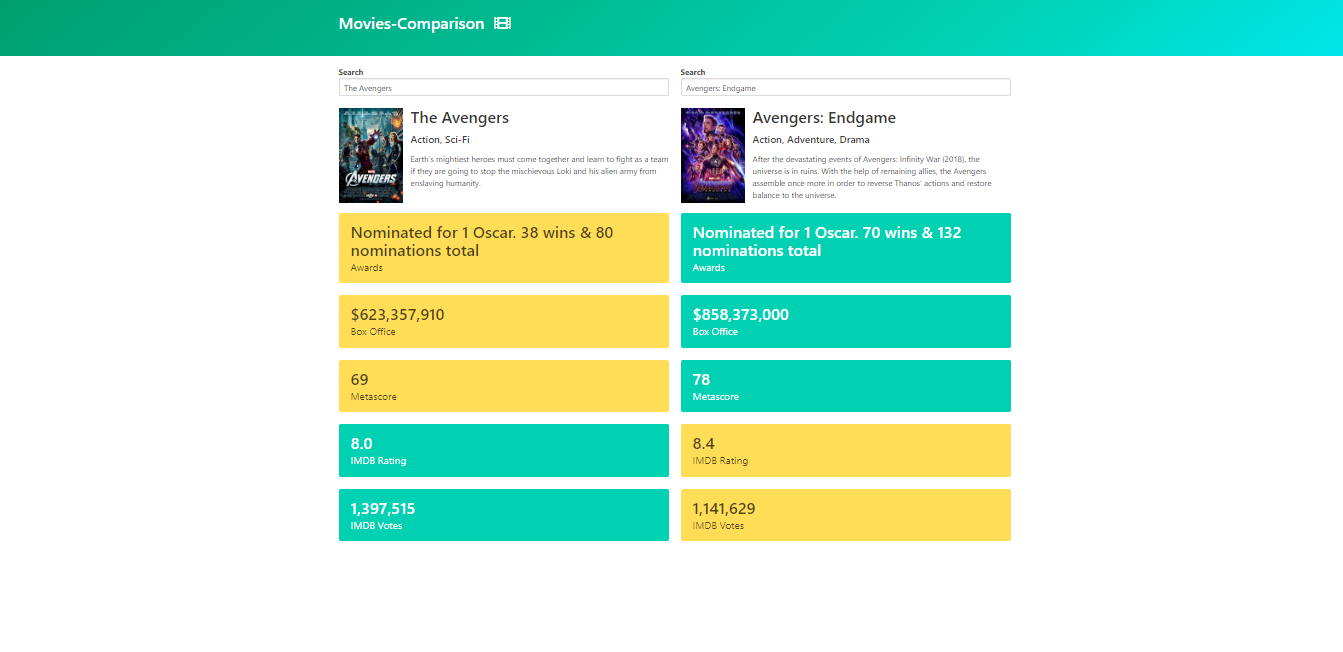Click the search field containing The Avengers
1343x652 pixels.
pos(503,87)
